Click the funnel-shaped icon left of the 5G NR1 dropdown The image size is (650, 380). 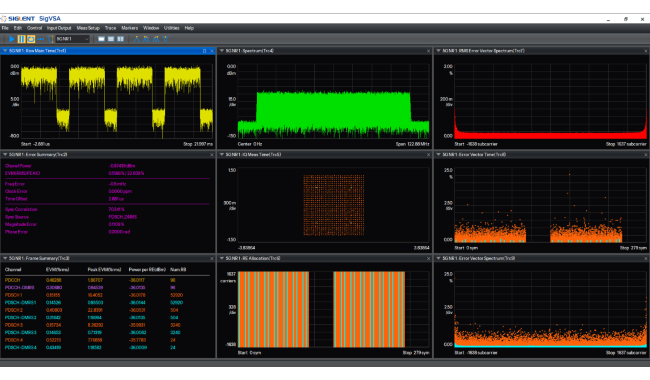click(50, 39)
